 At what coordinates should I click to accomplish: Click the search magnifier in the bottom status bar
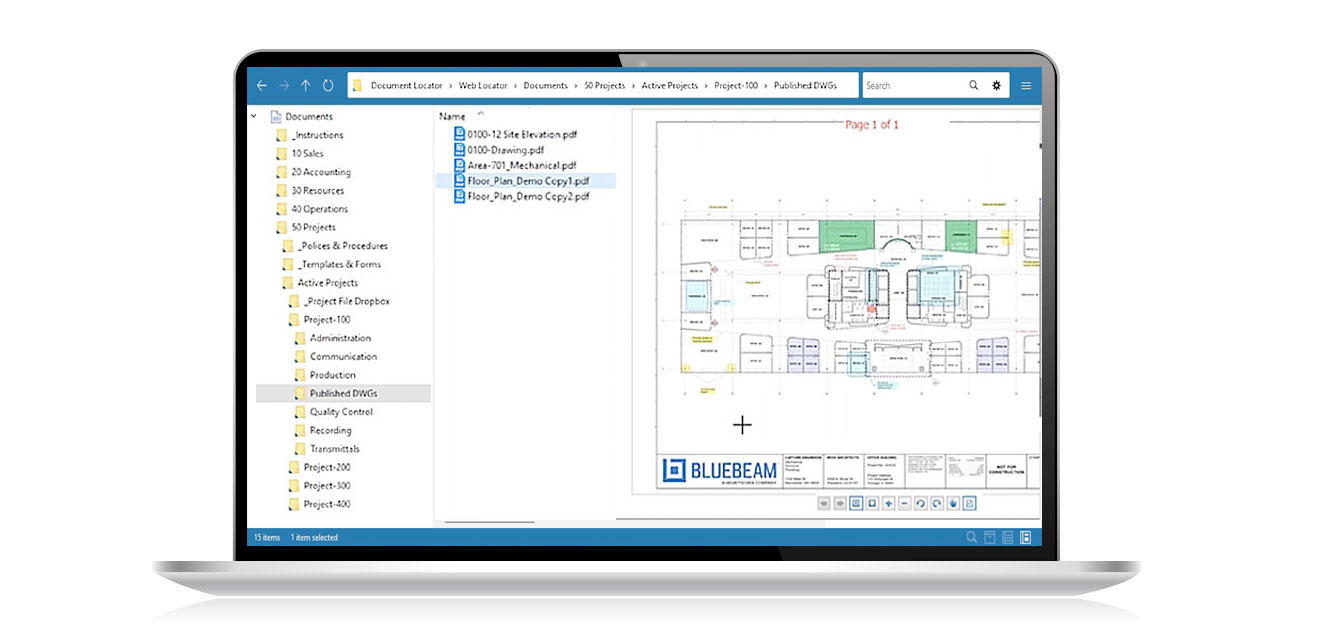click(971, 537)
